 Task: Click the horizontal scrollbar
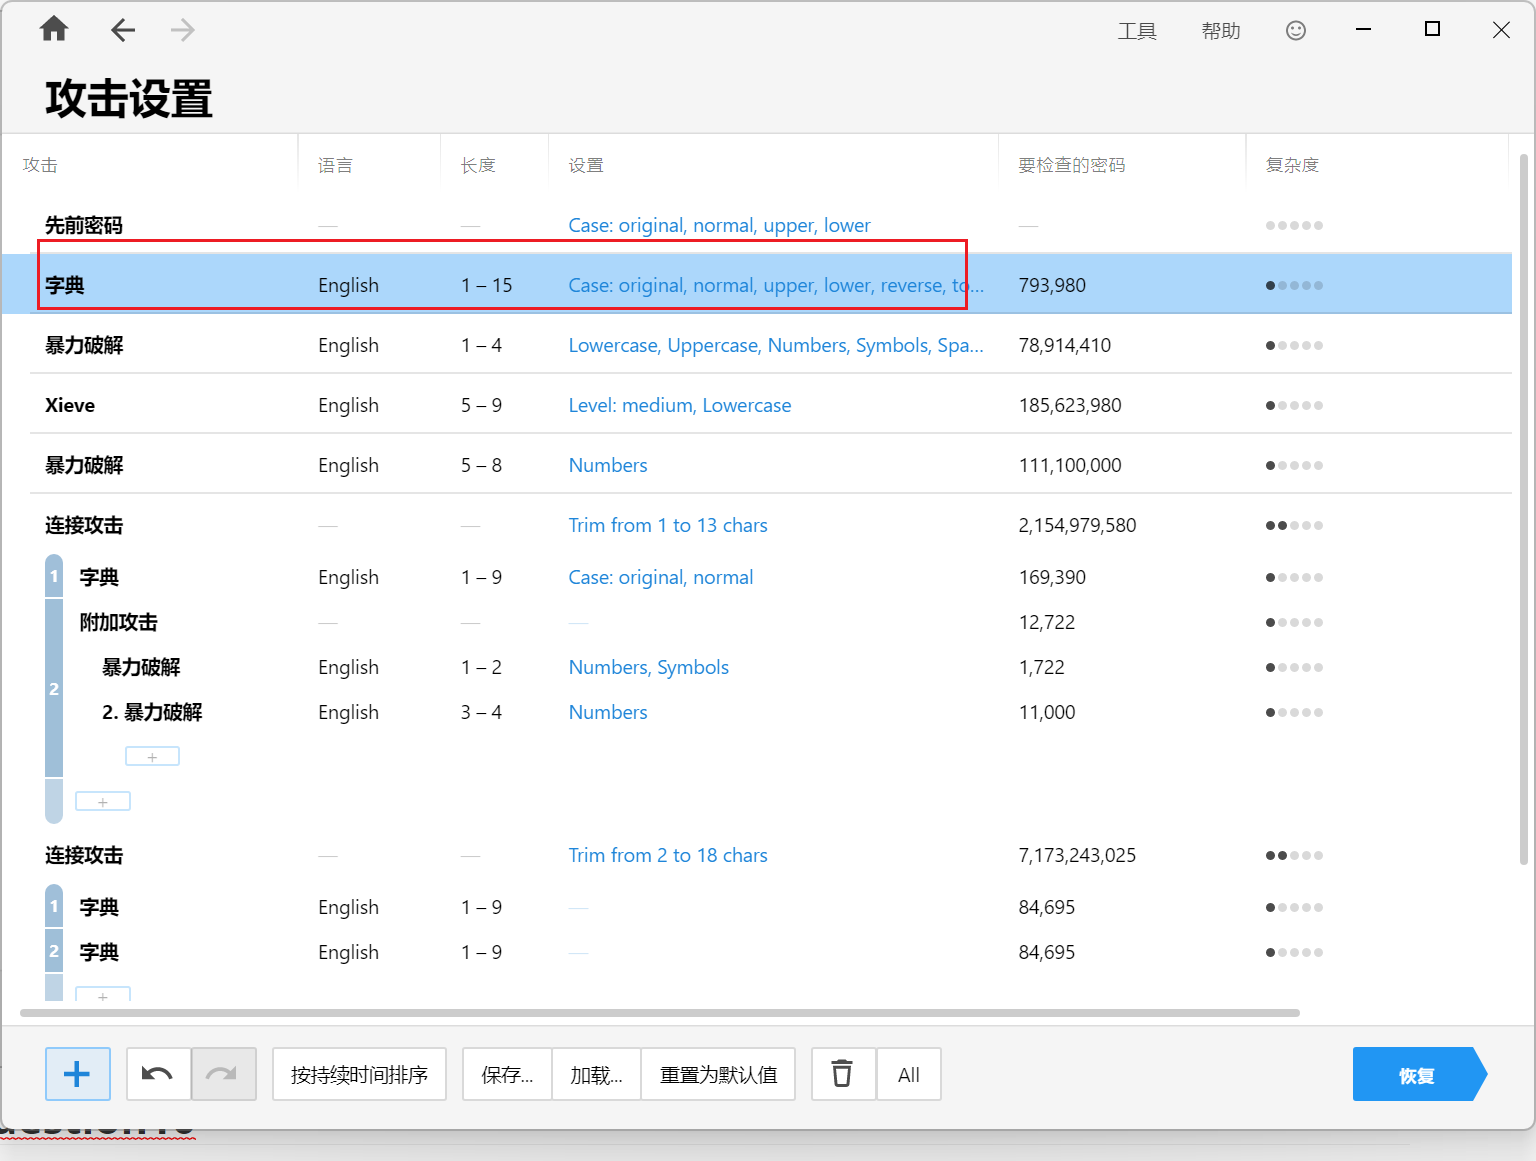click(660, 1013)
